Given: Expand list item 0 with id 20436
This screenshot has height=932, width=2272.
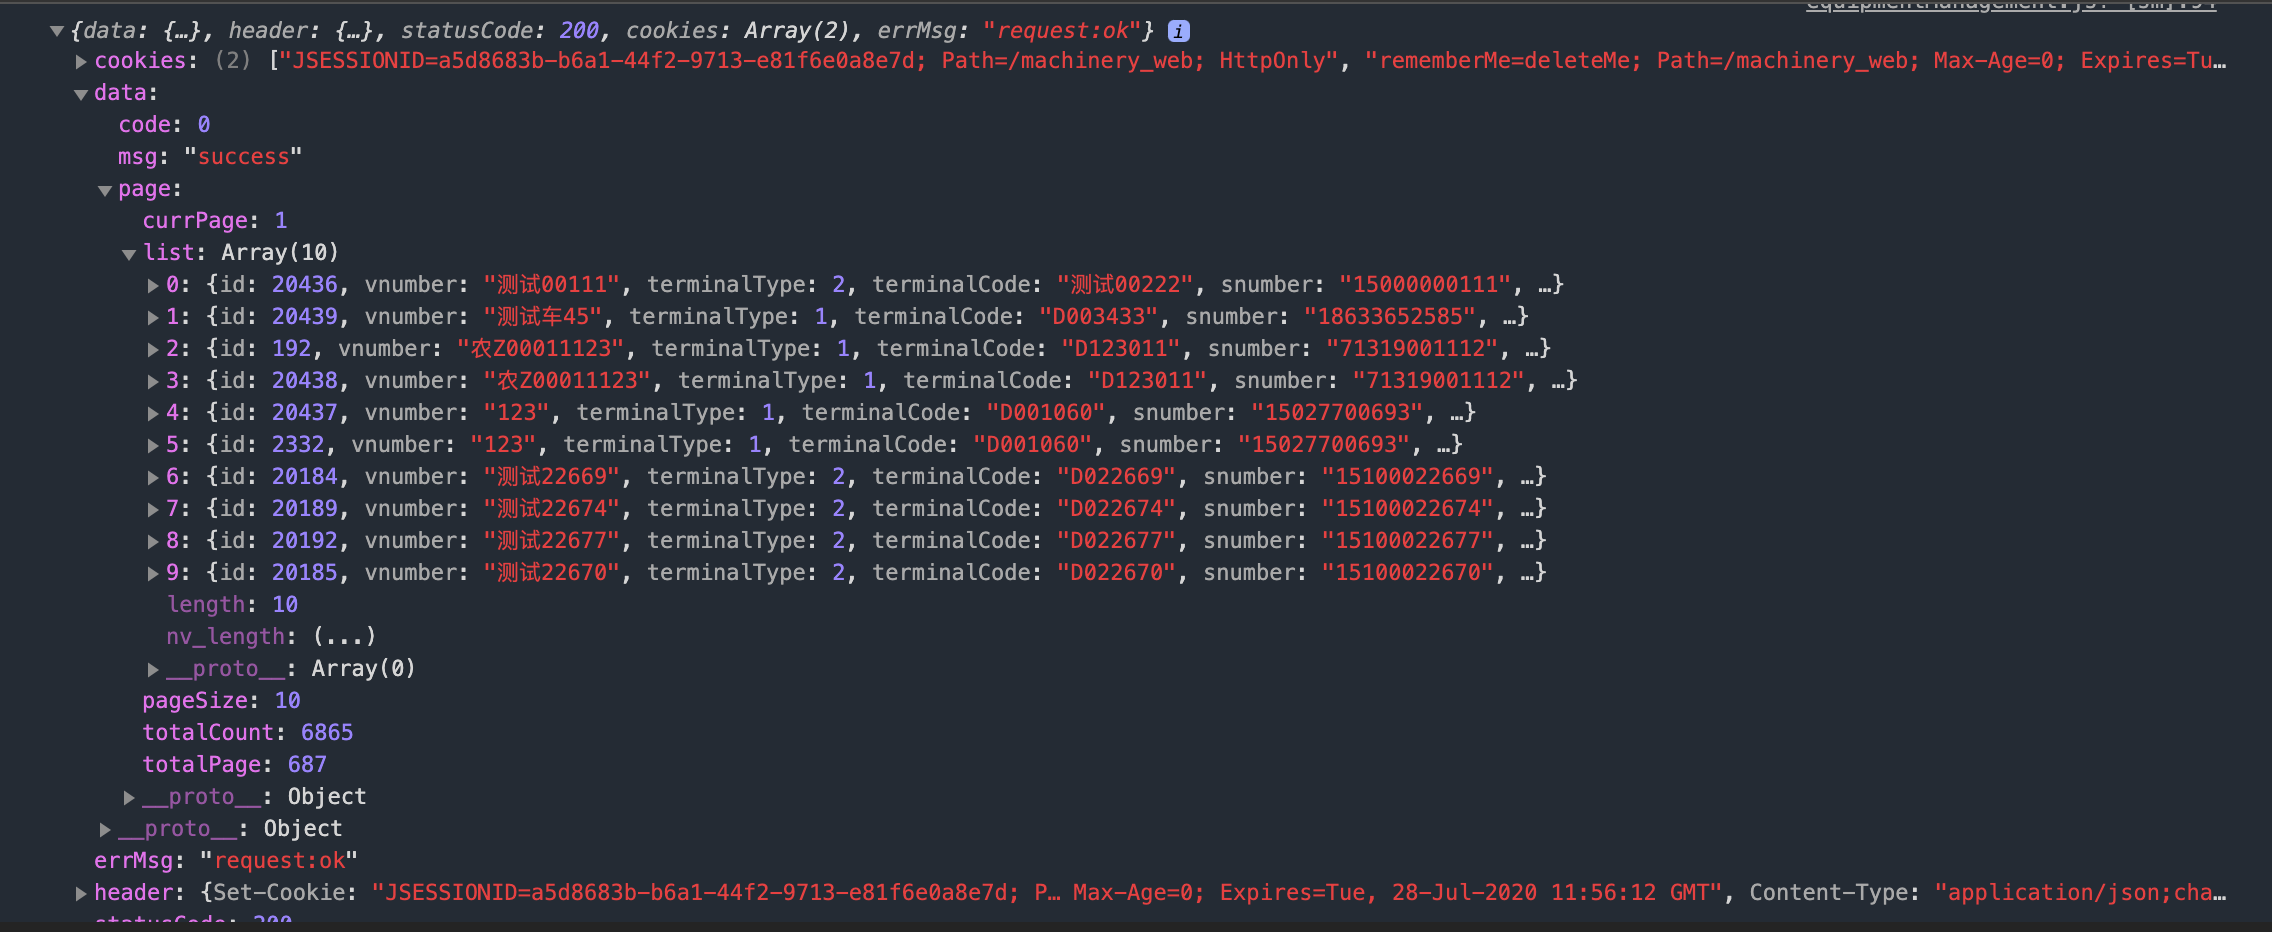Looking at the screenshot, I should [x=153, y=286].
